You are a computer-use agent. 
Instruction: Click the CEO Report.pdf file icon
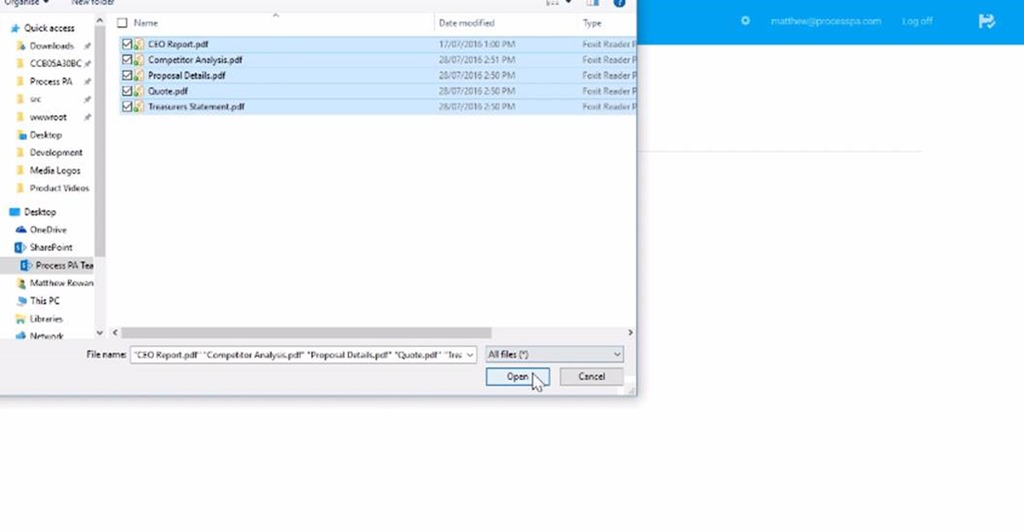(140, 44)
